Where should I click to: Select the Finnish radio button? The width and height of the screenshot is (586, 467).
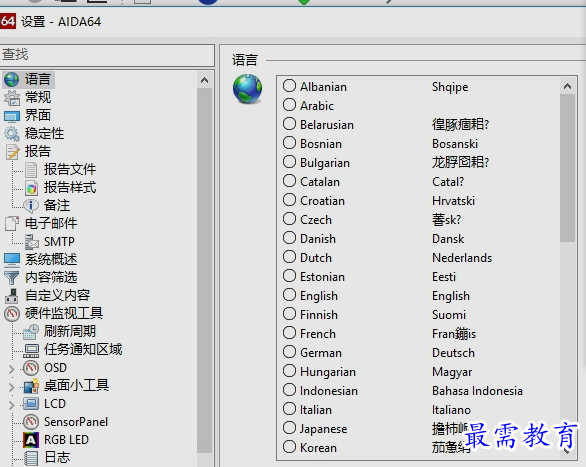pos(289,313)
